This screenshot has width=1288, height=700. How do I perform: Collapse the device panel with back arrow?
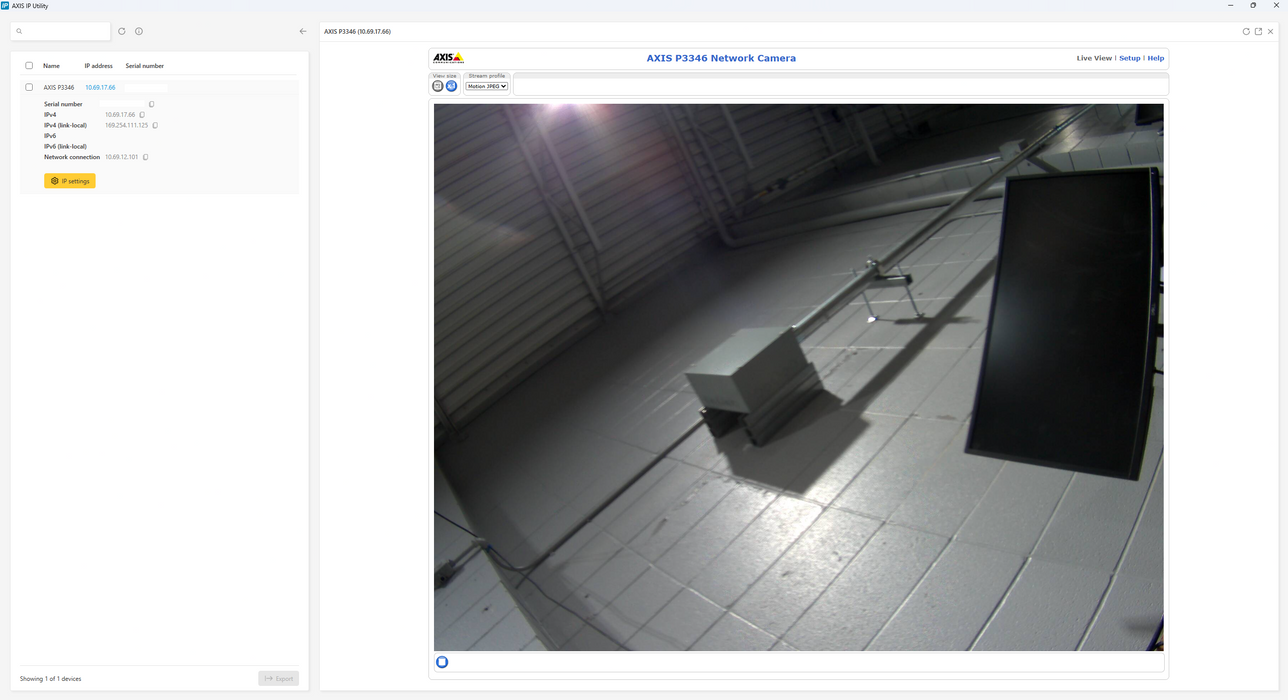(303, 31)
